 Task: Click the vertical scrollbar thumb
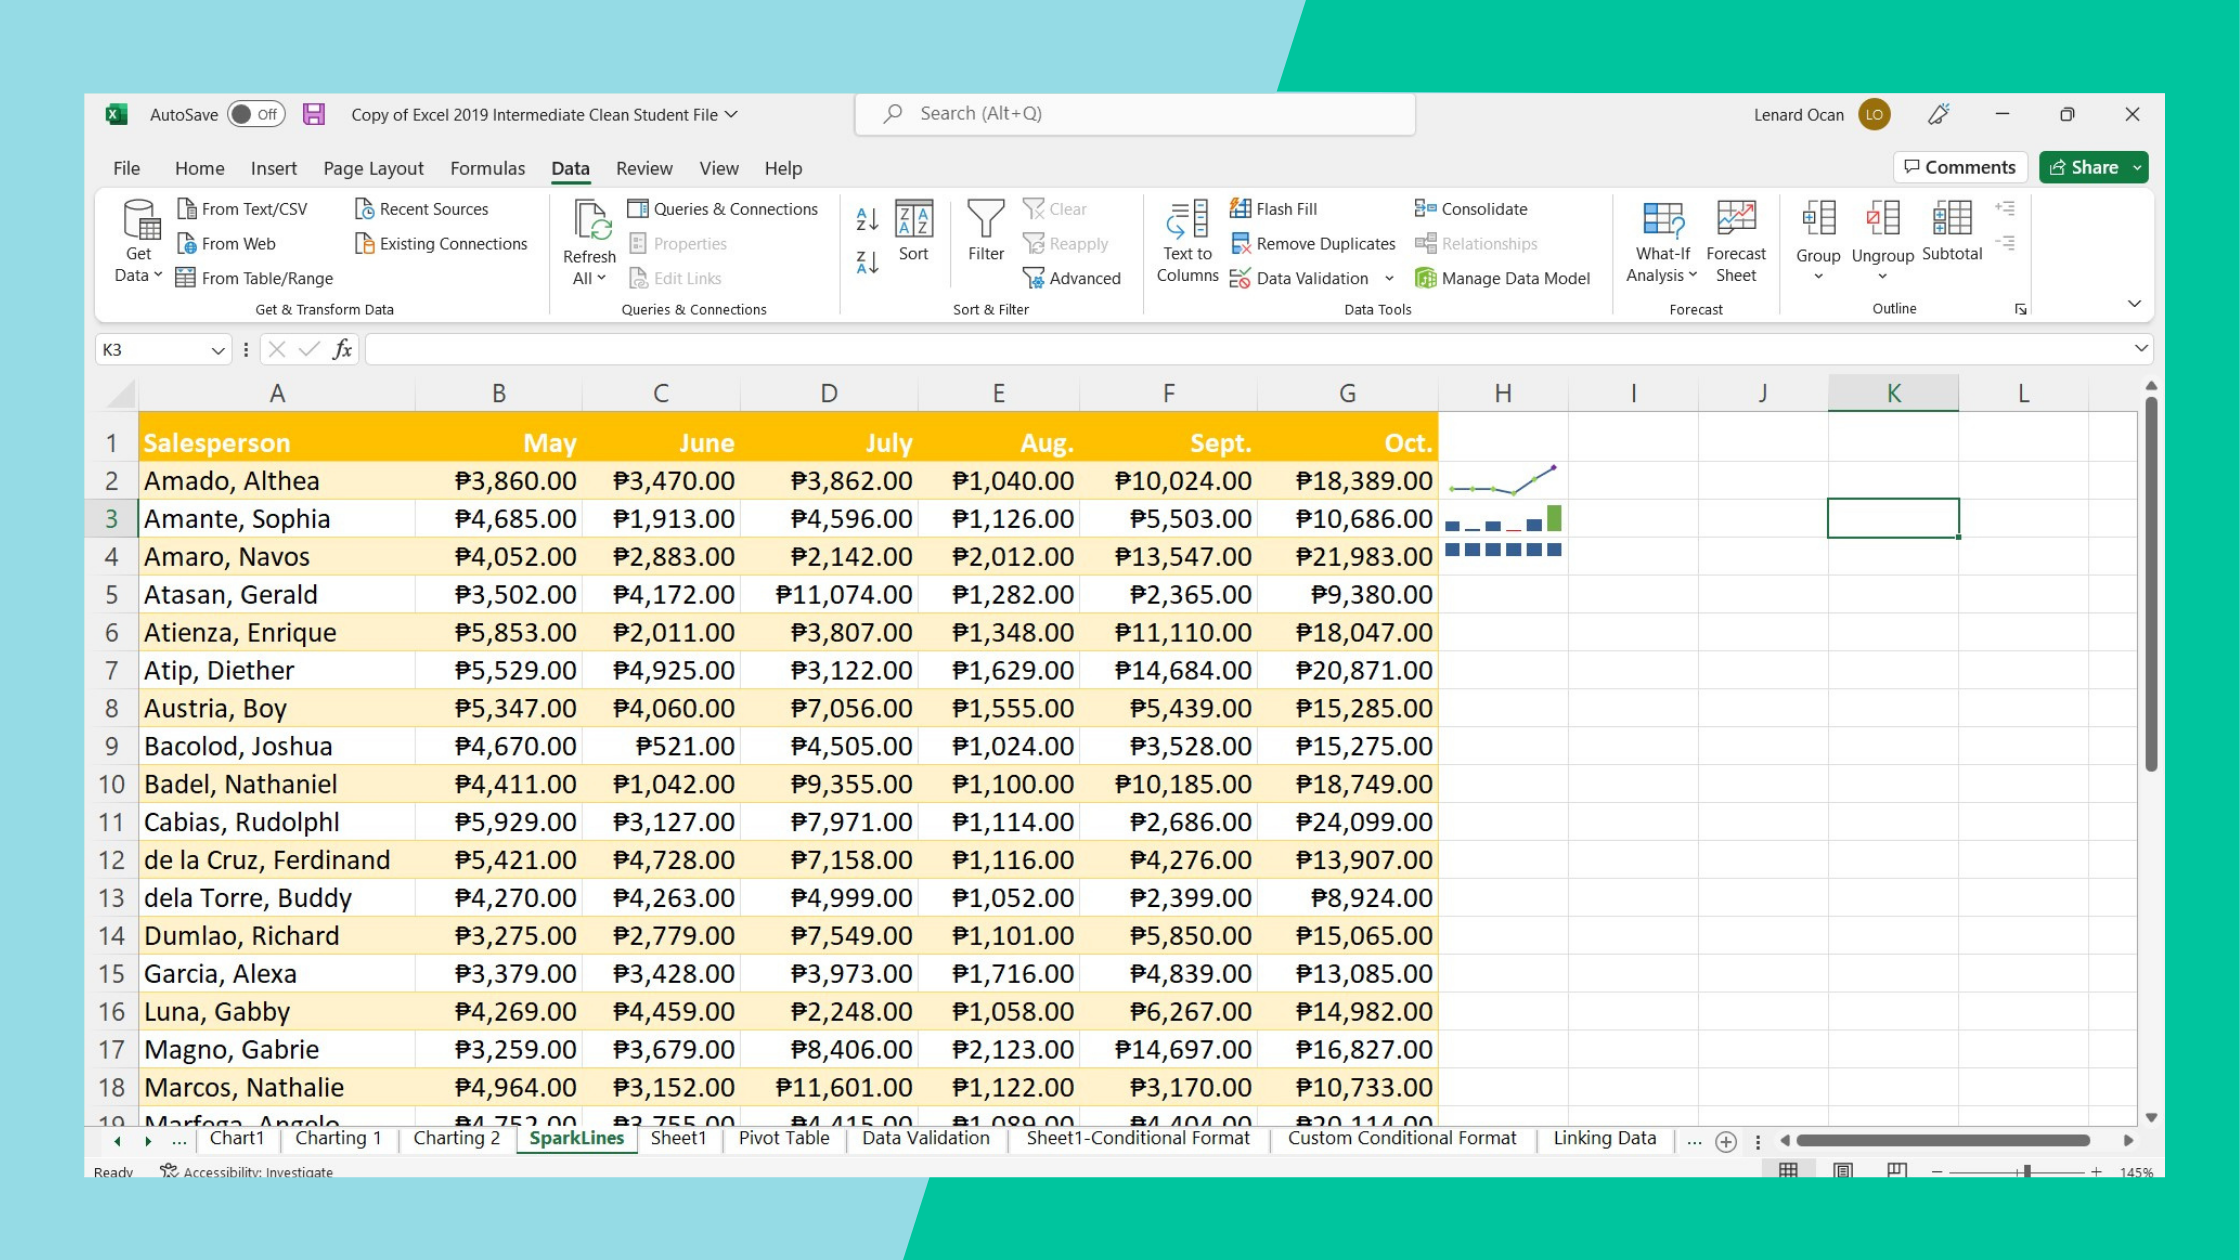pos(2150,583)
